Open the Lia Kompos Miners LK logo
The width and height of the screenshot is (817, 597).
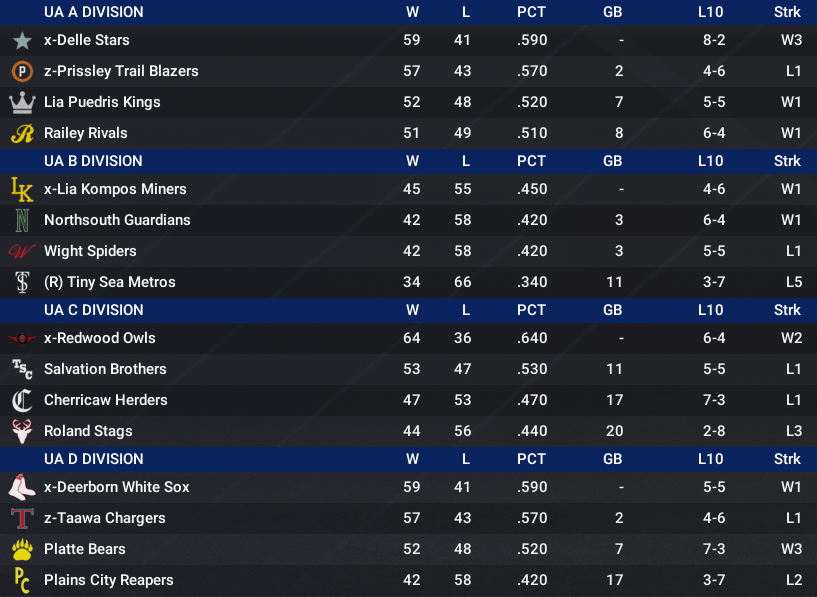pyautogui.click(x=22, y=189)
